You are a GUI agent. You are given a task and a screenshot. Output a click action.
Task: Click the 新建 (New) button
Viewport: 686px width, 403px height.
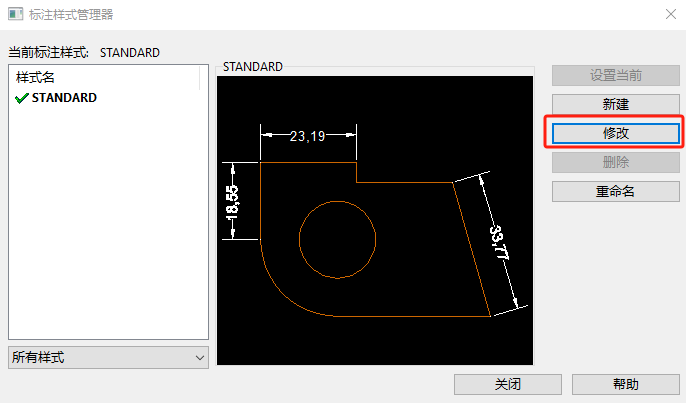[x=616, y=104]
